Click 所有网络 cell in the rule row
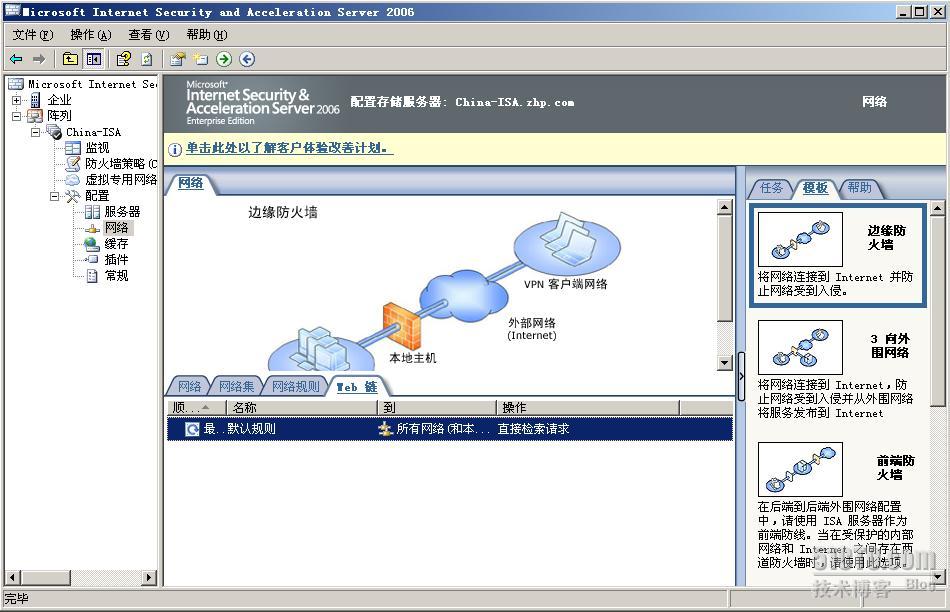 tap(435, 429)
